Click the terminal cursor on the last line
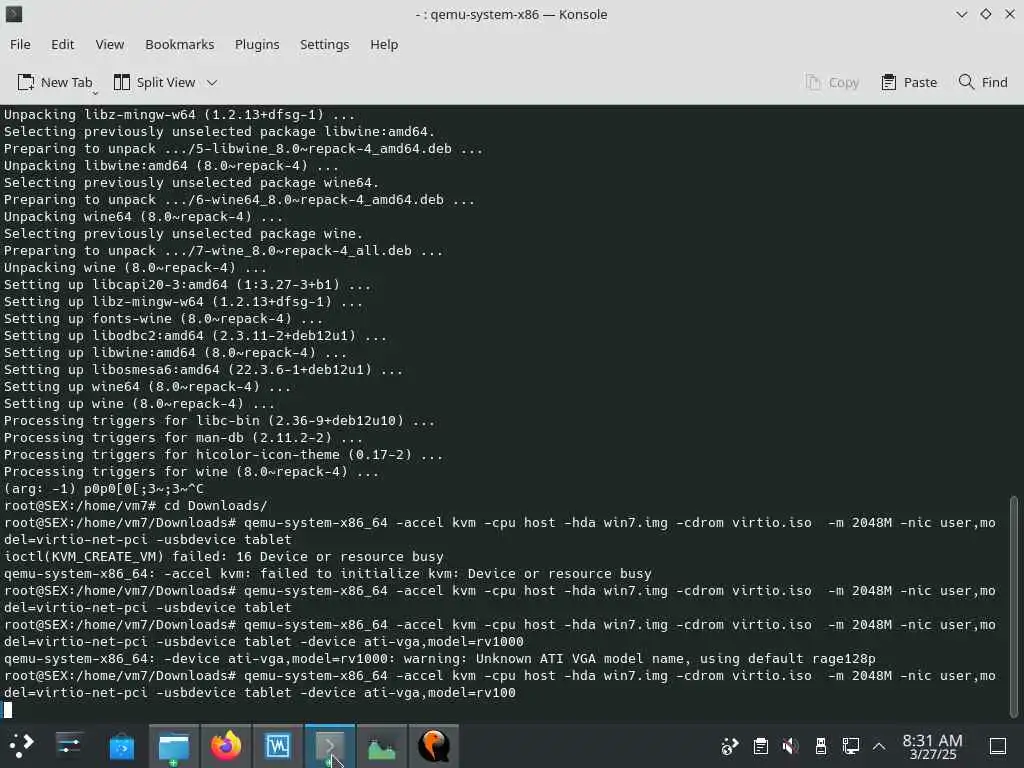Screen dimensions: 1024x768 [x=8, y=710]
